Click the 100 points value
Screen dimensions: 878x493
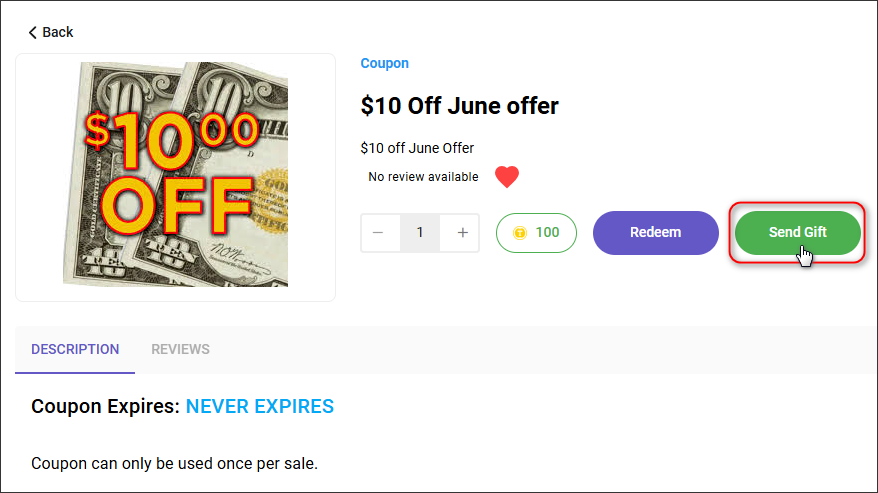point(547,232)
